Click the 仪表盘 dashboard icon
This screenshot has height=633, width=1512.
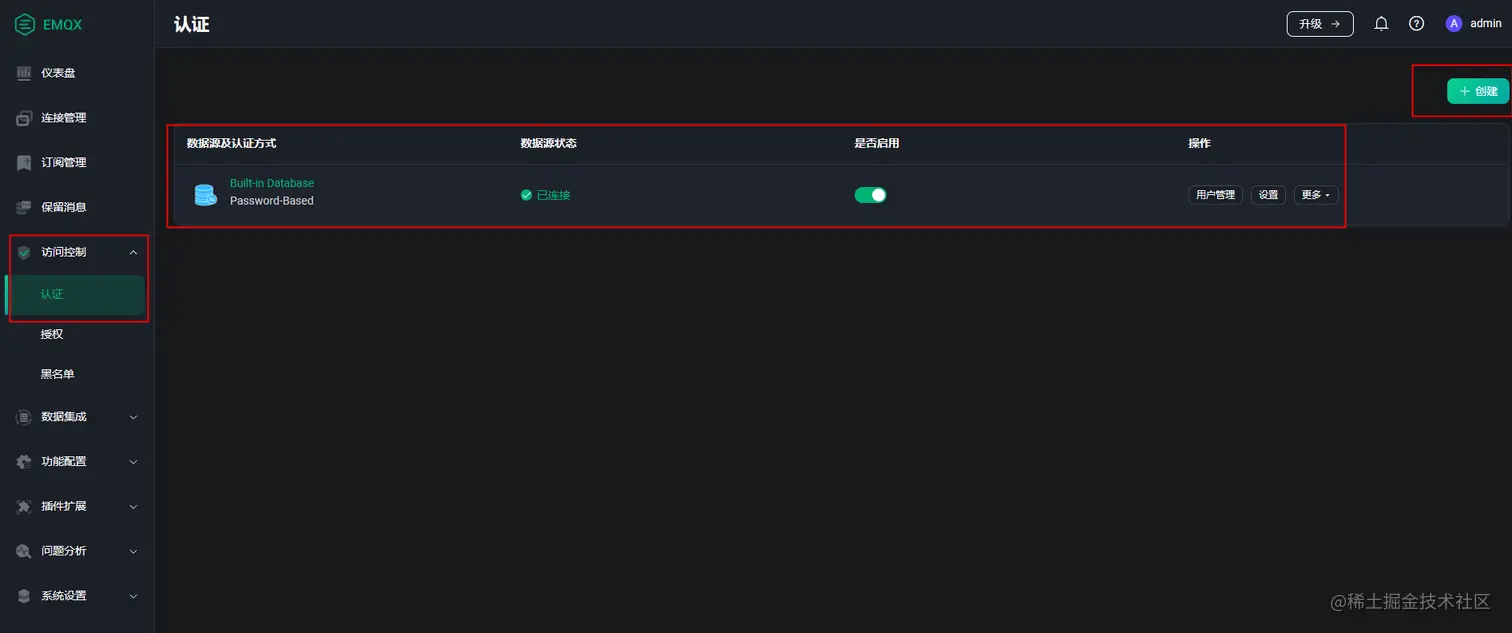click(24, 73)
